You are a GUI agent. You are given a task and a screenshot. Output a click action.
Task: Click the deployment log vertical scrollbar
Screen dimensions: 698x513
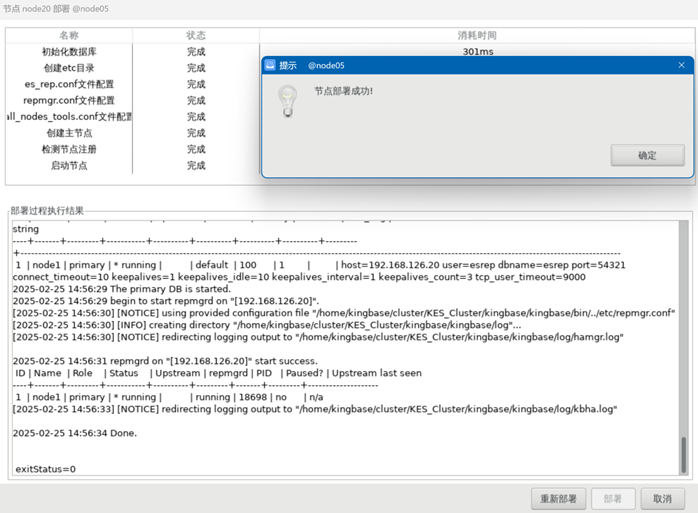point(684,454)
